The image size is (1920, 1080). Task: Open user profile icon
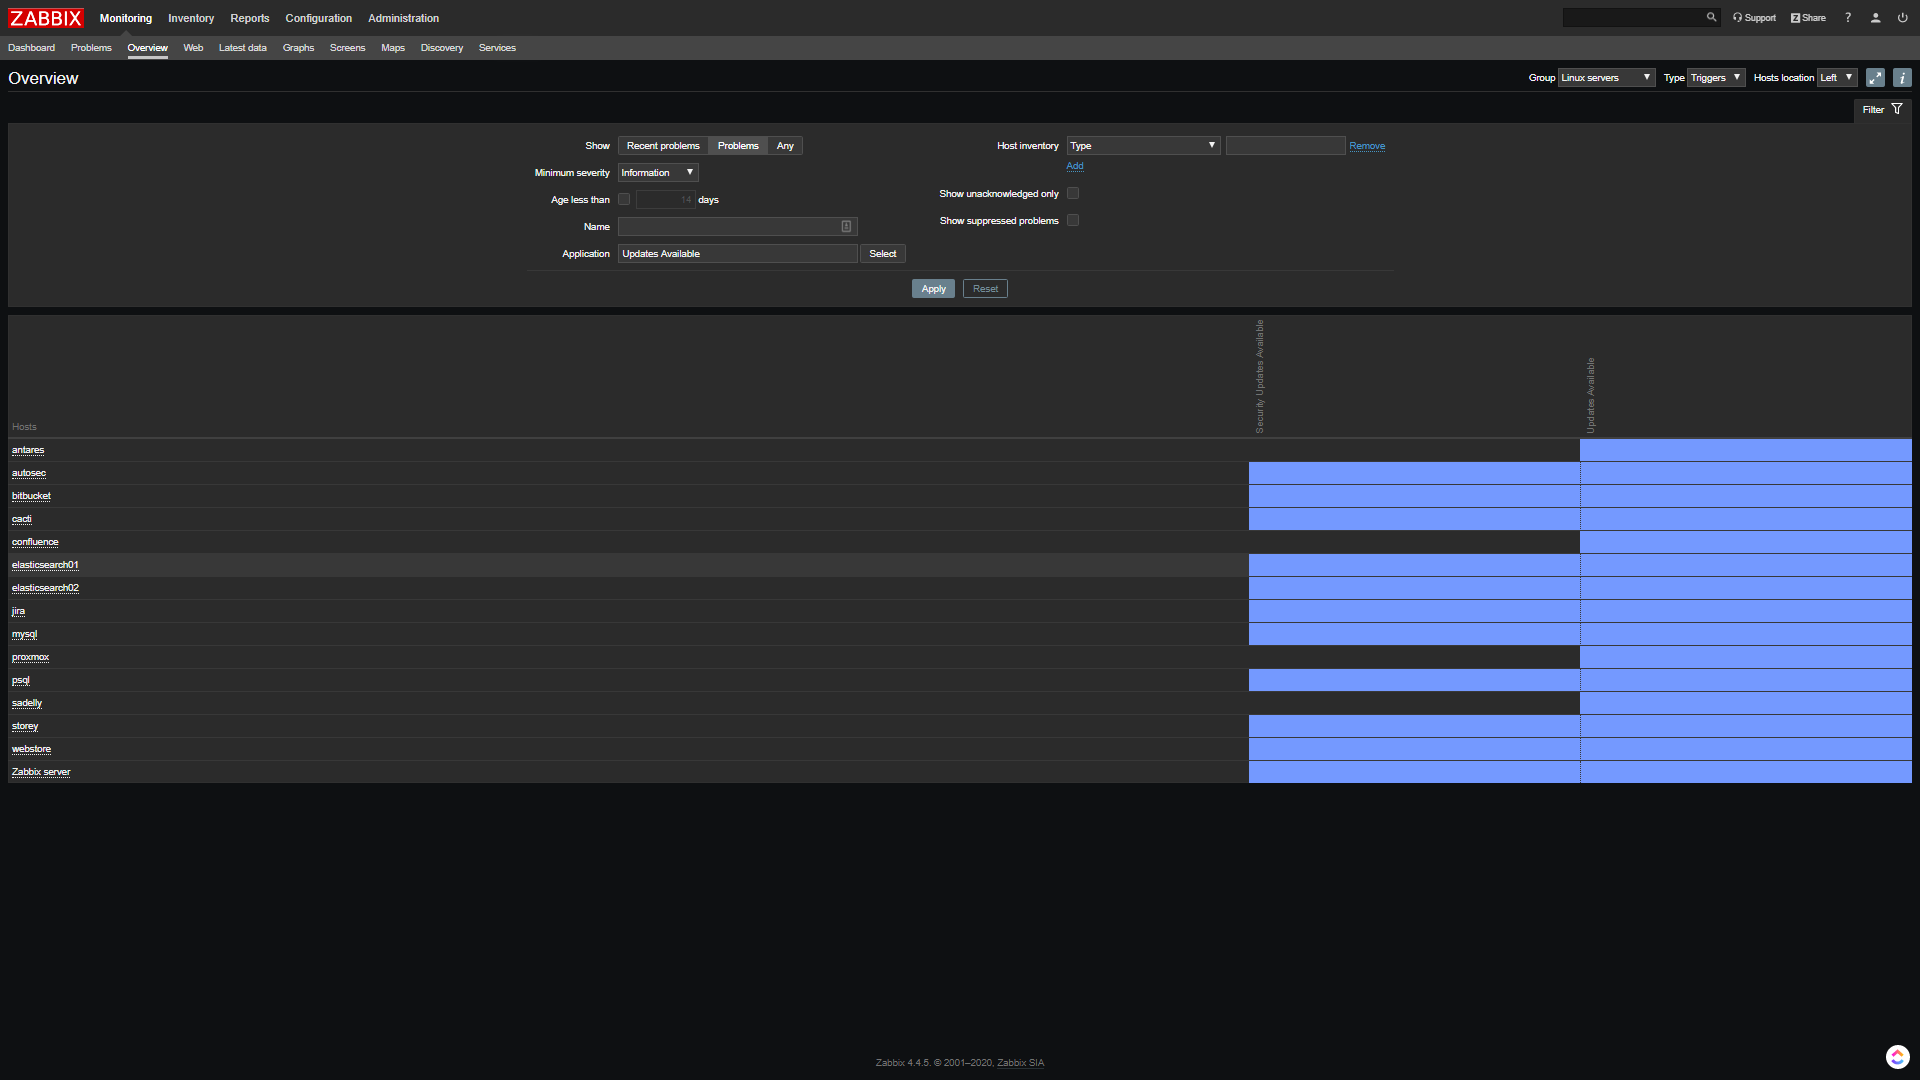coord(1876,18)
